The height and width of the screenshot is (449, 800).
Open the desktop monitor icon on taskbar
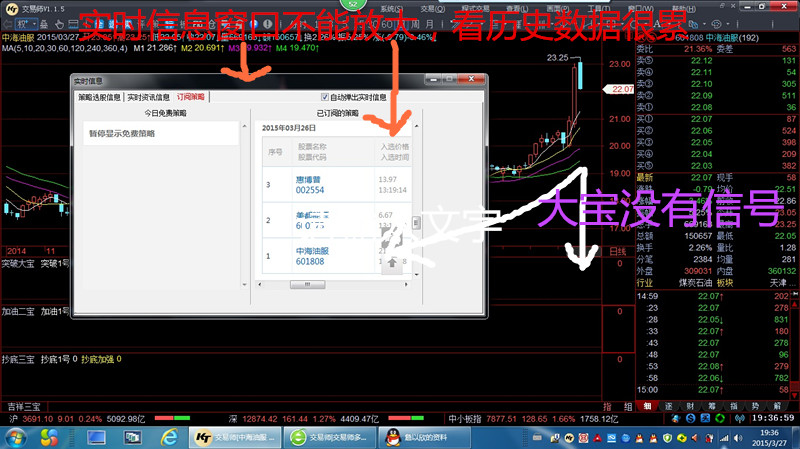pyautogui.click(x=97, y=437)
